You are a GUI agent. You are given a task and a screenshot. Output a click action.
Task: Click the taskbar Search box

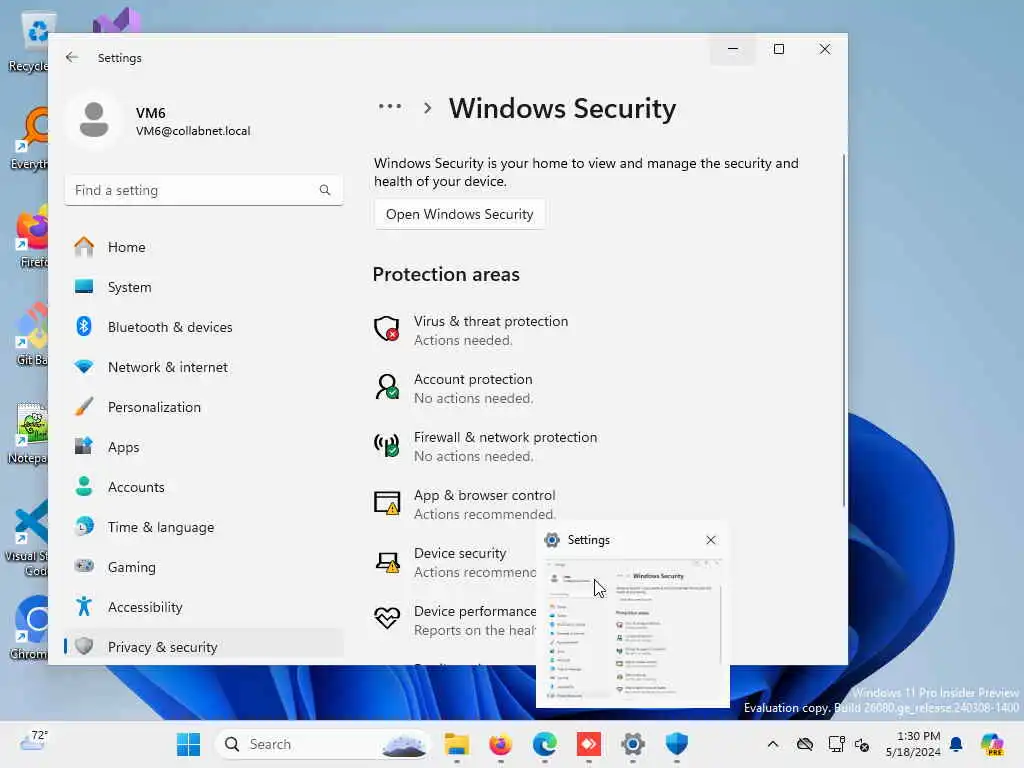[x=323, y=744]
